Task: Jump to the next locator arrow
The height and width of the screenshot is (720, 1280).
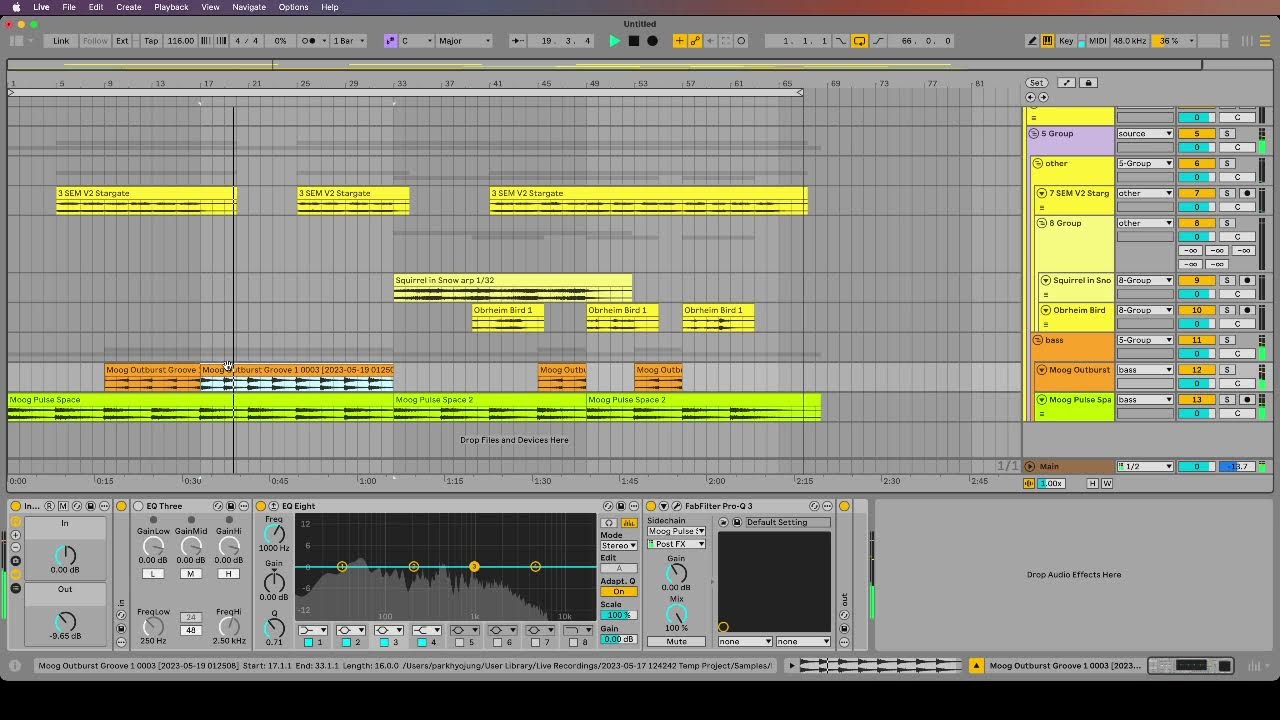Action: tap(1043, 97)
